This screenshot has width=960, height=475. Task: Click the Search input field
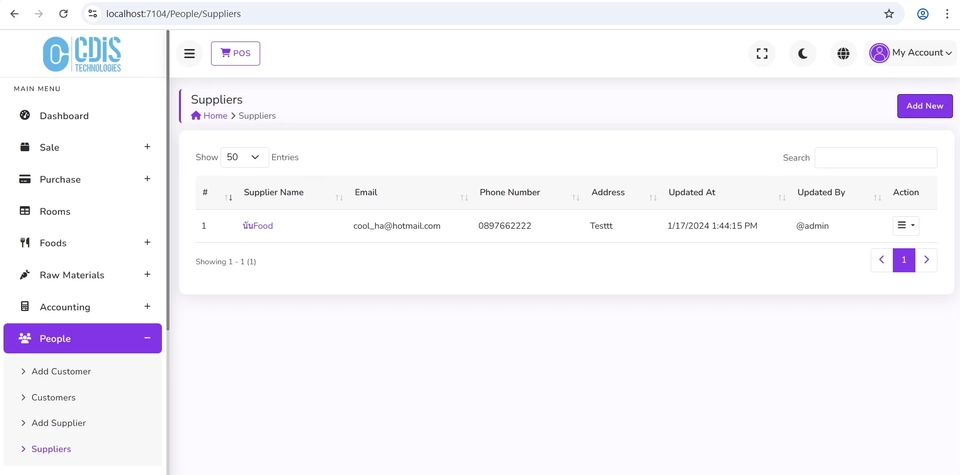click(x=875, y=158)
